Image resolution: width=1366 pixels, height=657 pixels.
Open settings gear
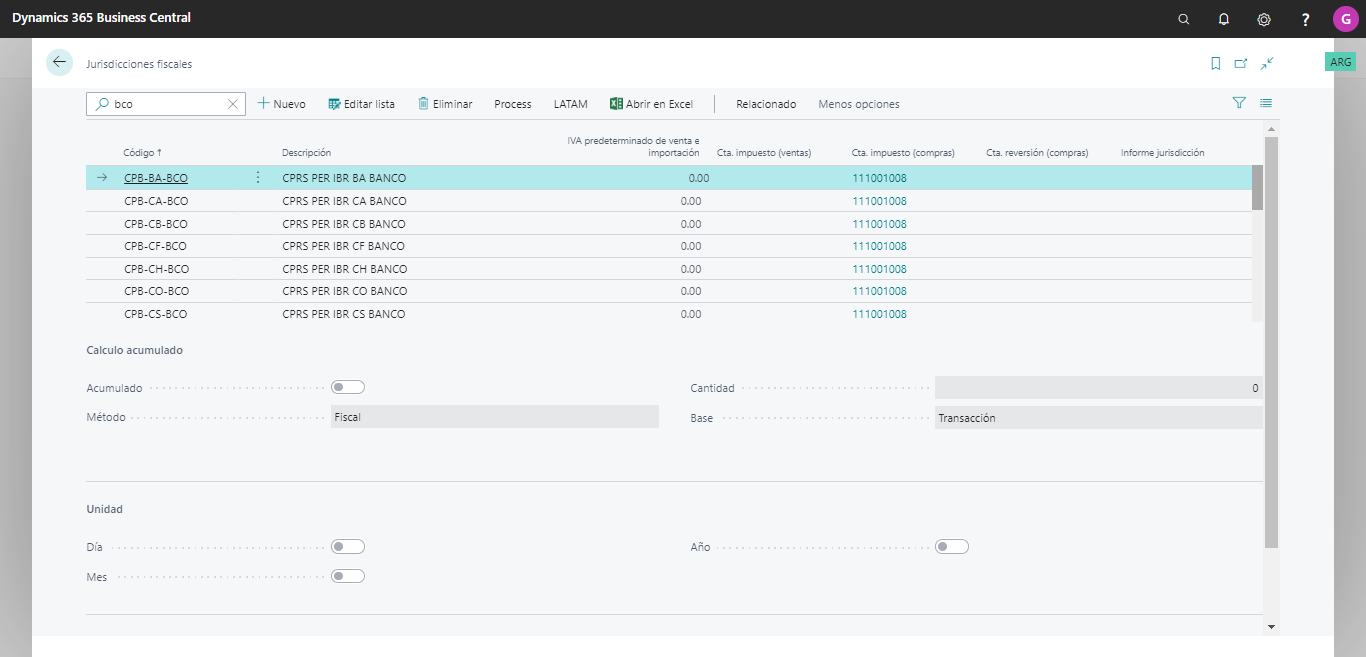[1264, 19]
